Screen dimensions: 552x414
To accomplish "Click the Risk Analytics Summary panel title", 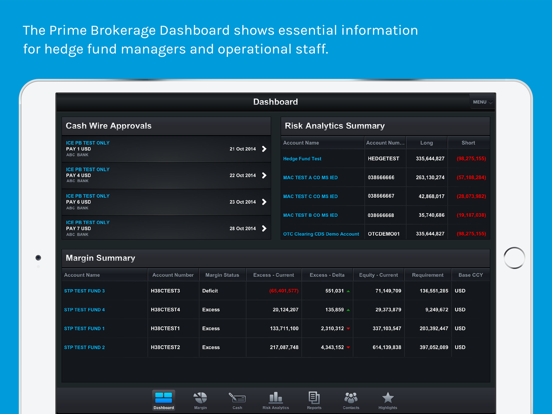I will click(335, 126).
